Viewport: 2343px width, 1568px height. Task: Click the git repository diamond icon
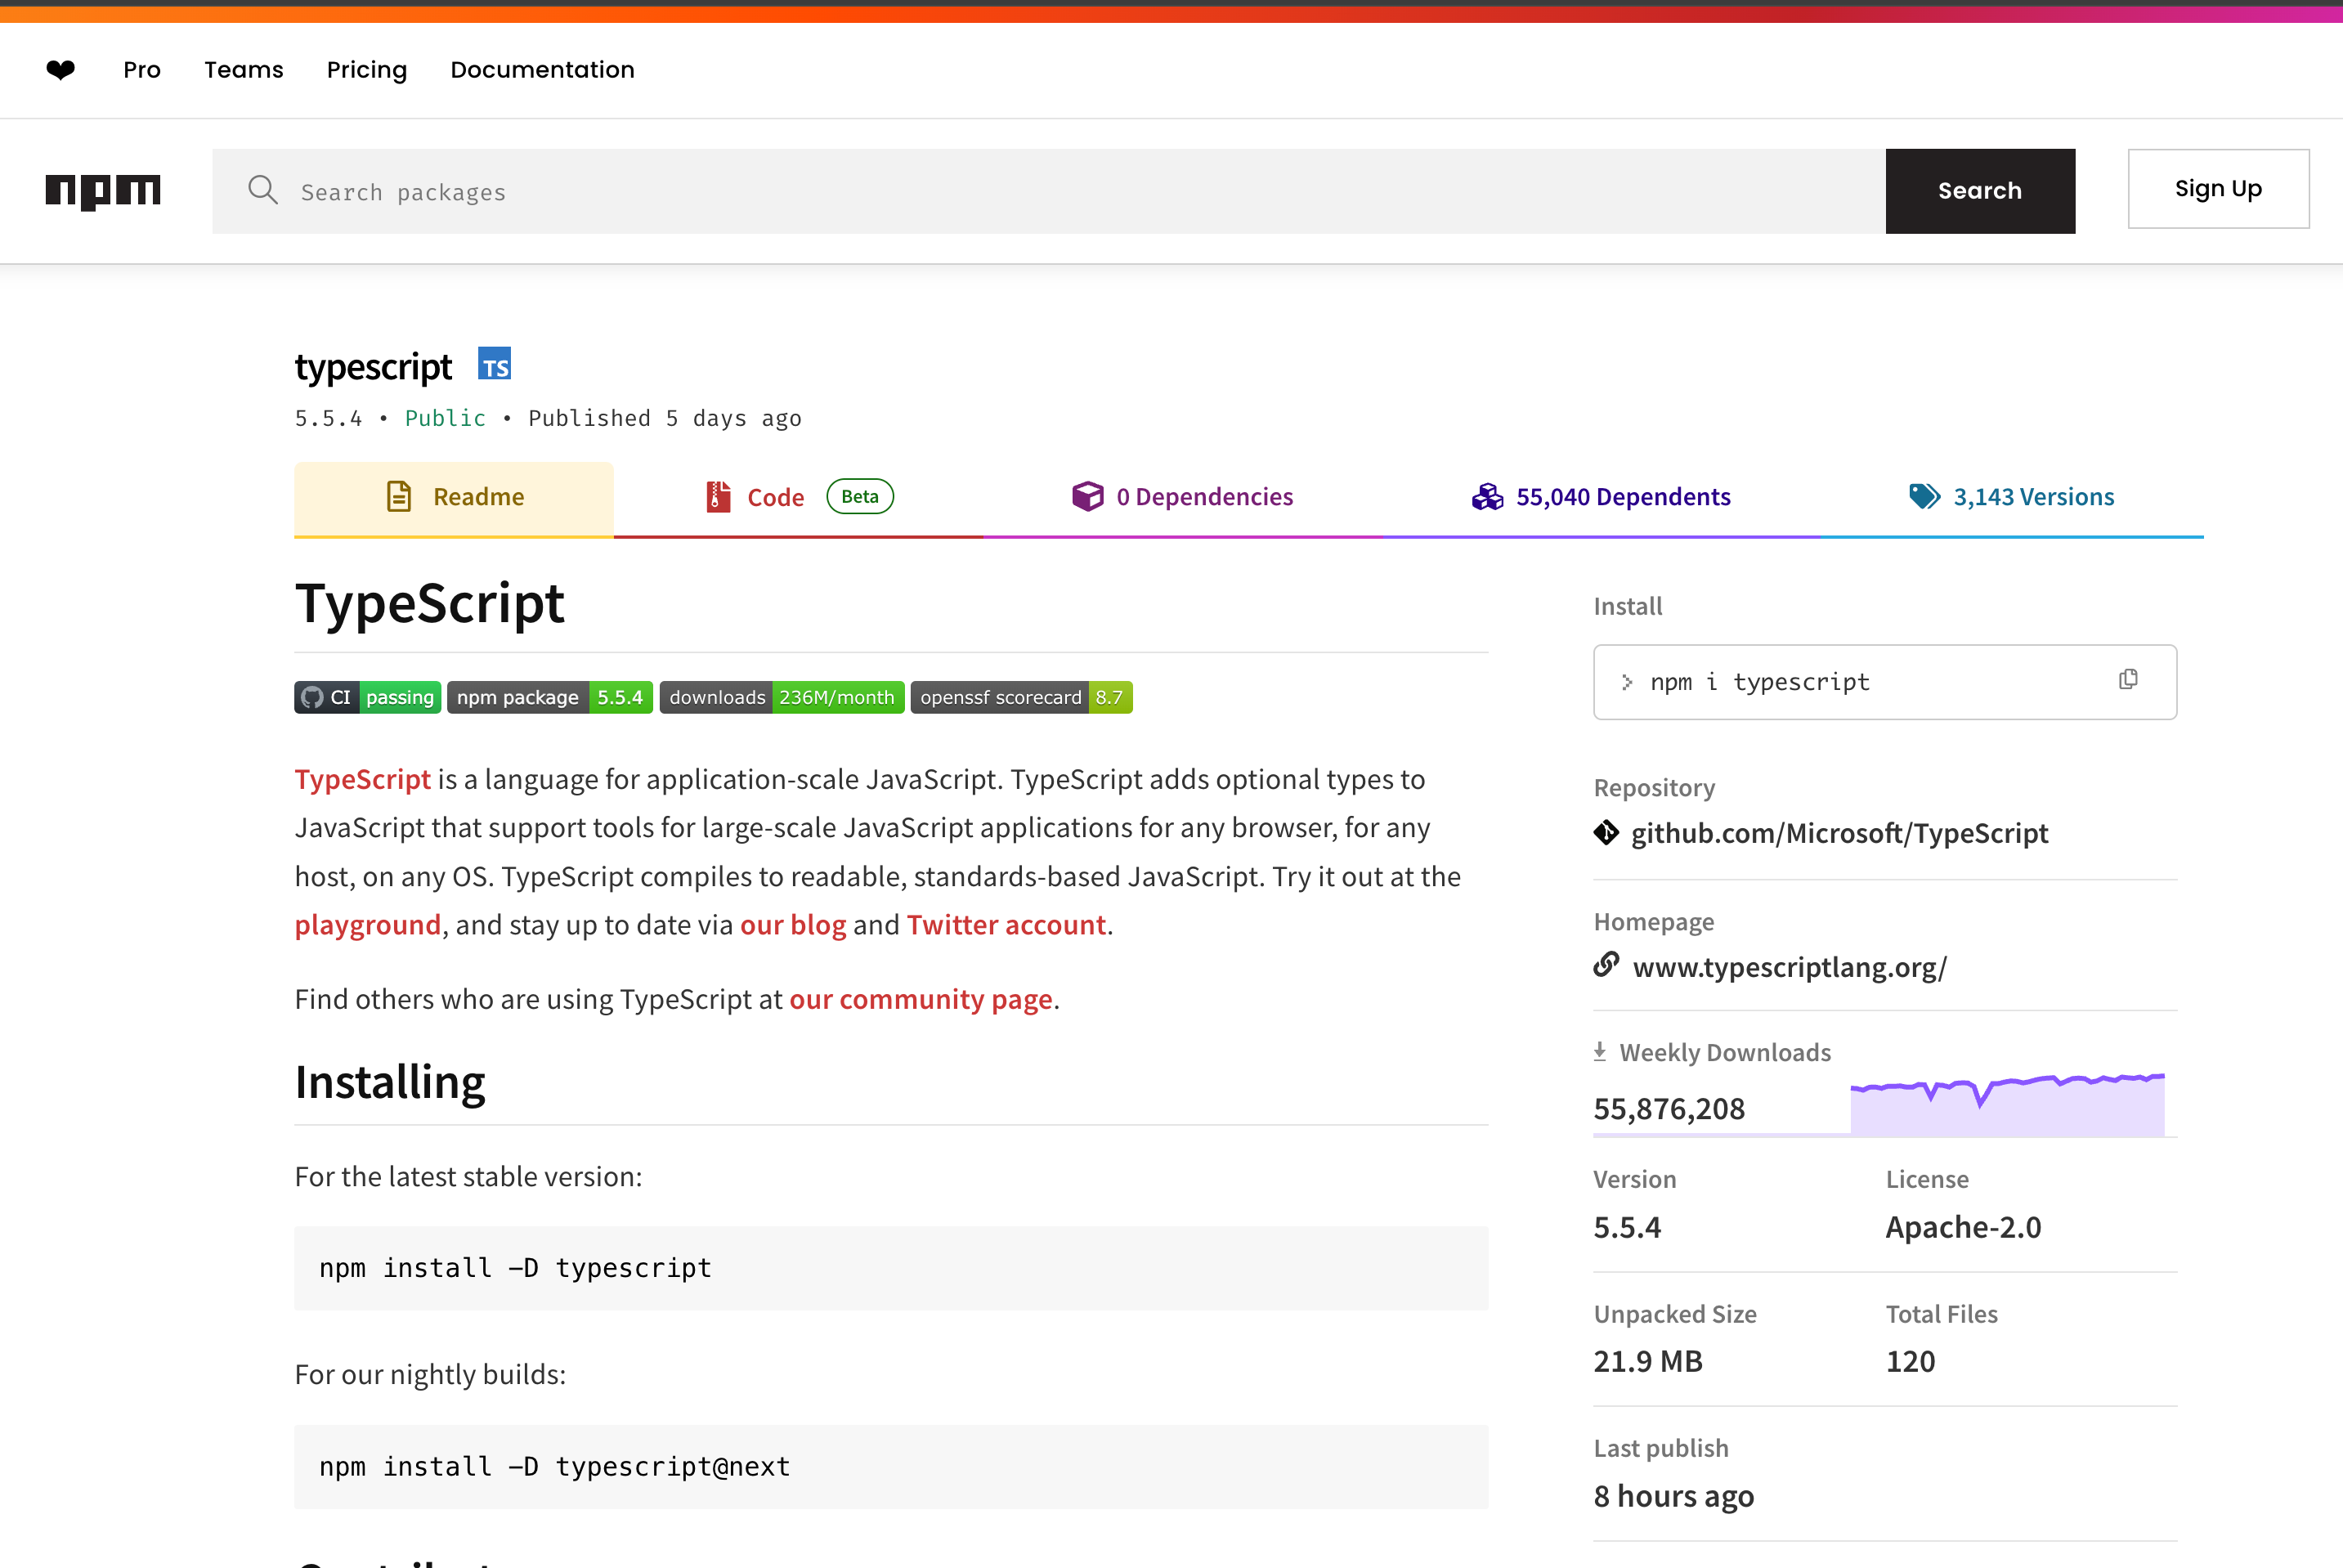point(1606,832)
